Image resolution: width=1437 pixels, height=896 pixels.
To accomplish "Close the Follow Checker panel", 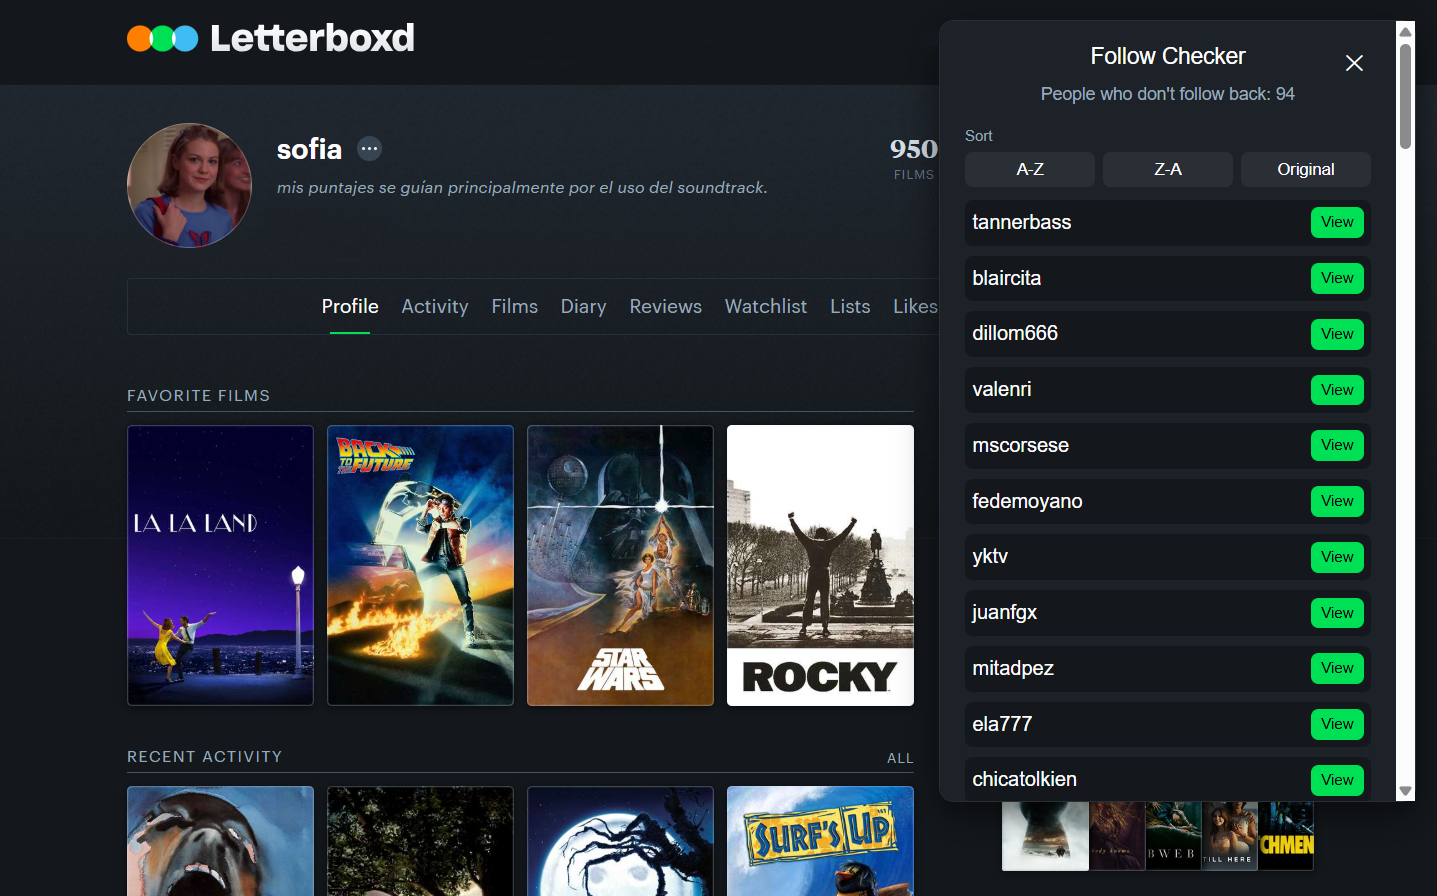I will tap(1354, 63).
